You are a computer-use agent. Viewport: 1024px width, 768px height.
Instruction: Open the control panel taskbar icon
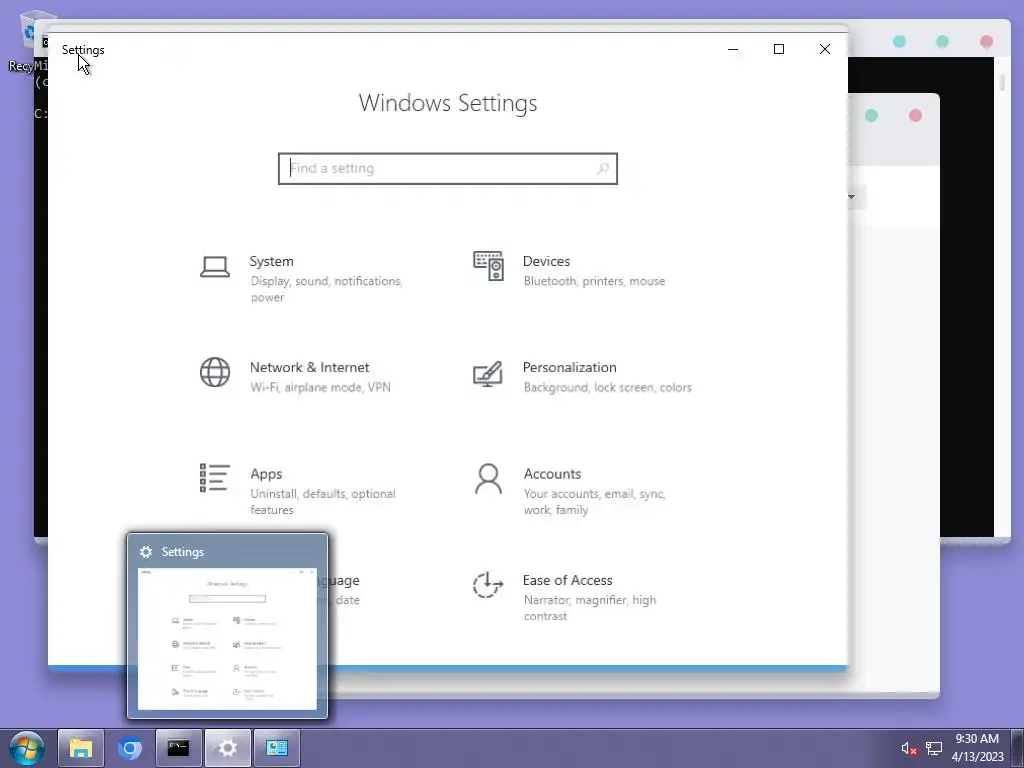coord(276,748)
